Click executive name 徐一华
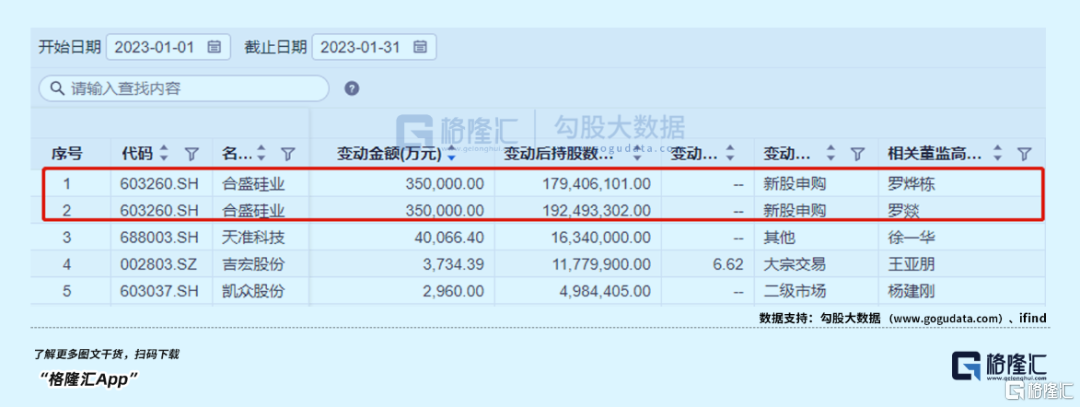The image size is (1080, 407). click(912, 238)
